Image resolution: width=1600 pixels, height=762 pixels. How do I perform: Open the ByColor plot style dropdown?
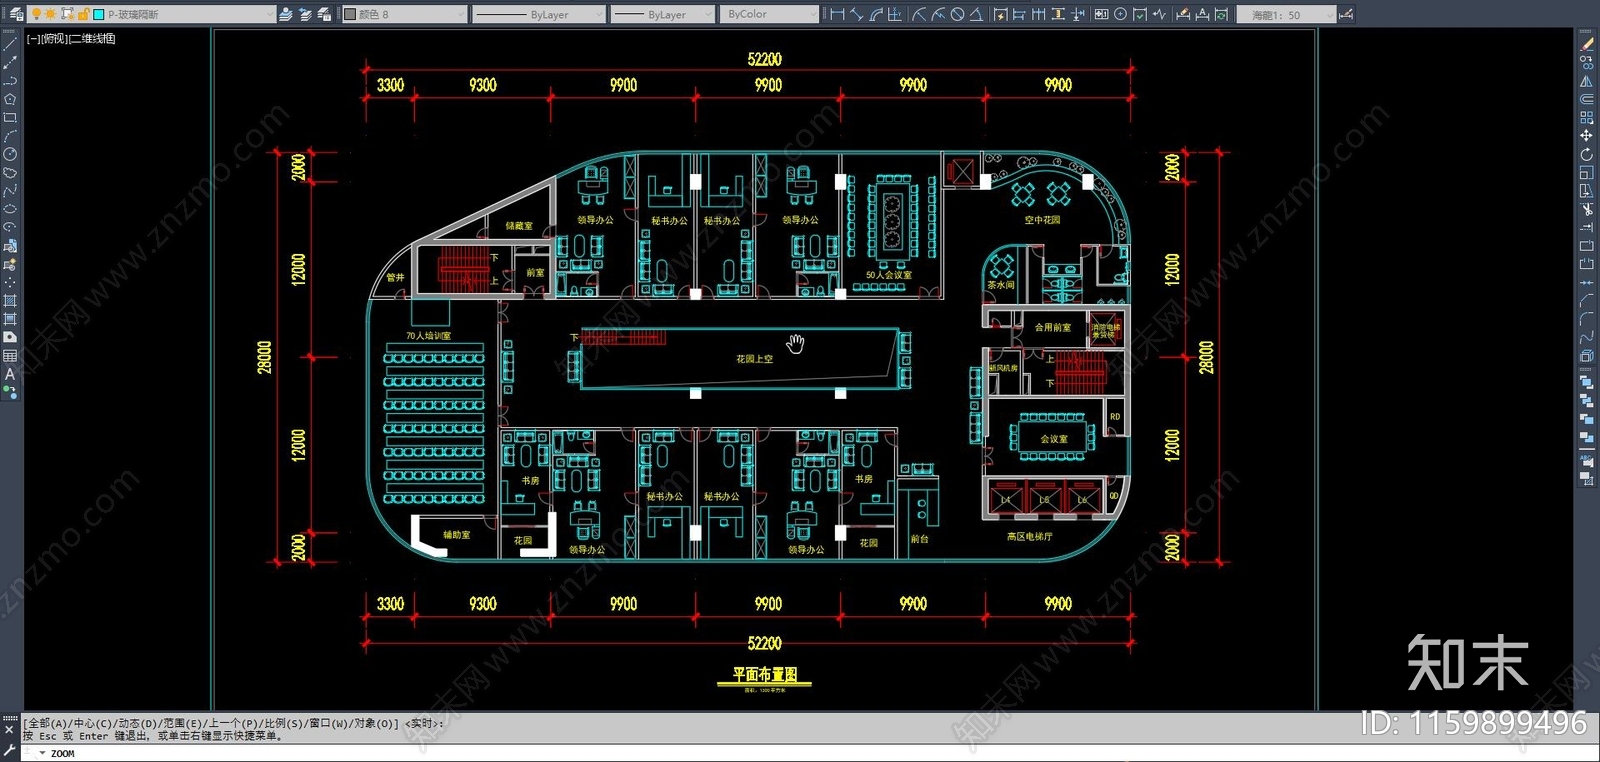click(x=769, y=14)
